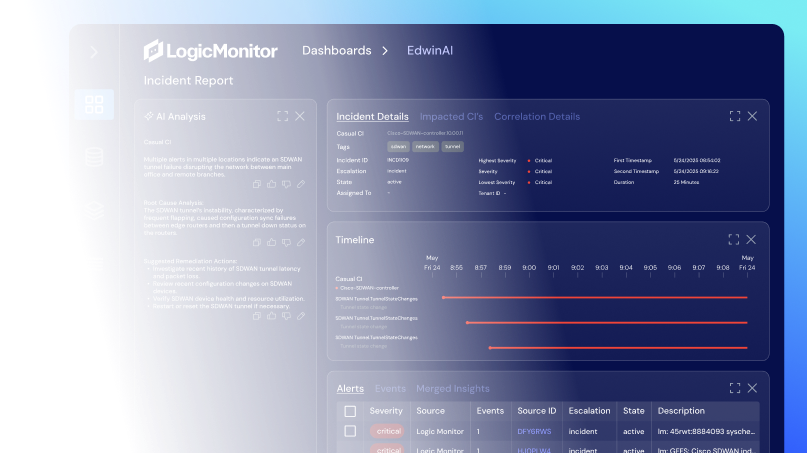
Task: Sort by the Description column header
Action: [x=681, y=411]
